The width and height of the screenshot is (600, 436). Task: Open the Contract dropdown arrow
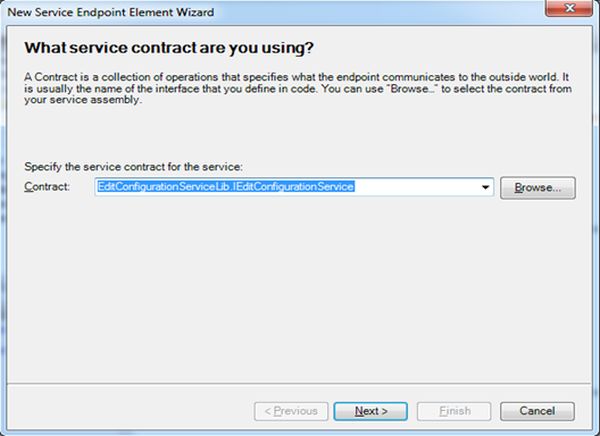click(x=485, y=187)
